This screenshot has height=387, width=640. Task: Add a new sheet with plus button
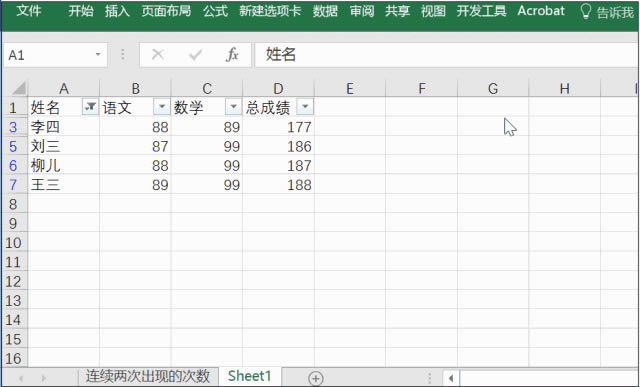(316, 378)
